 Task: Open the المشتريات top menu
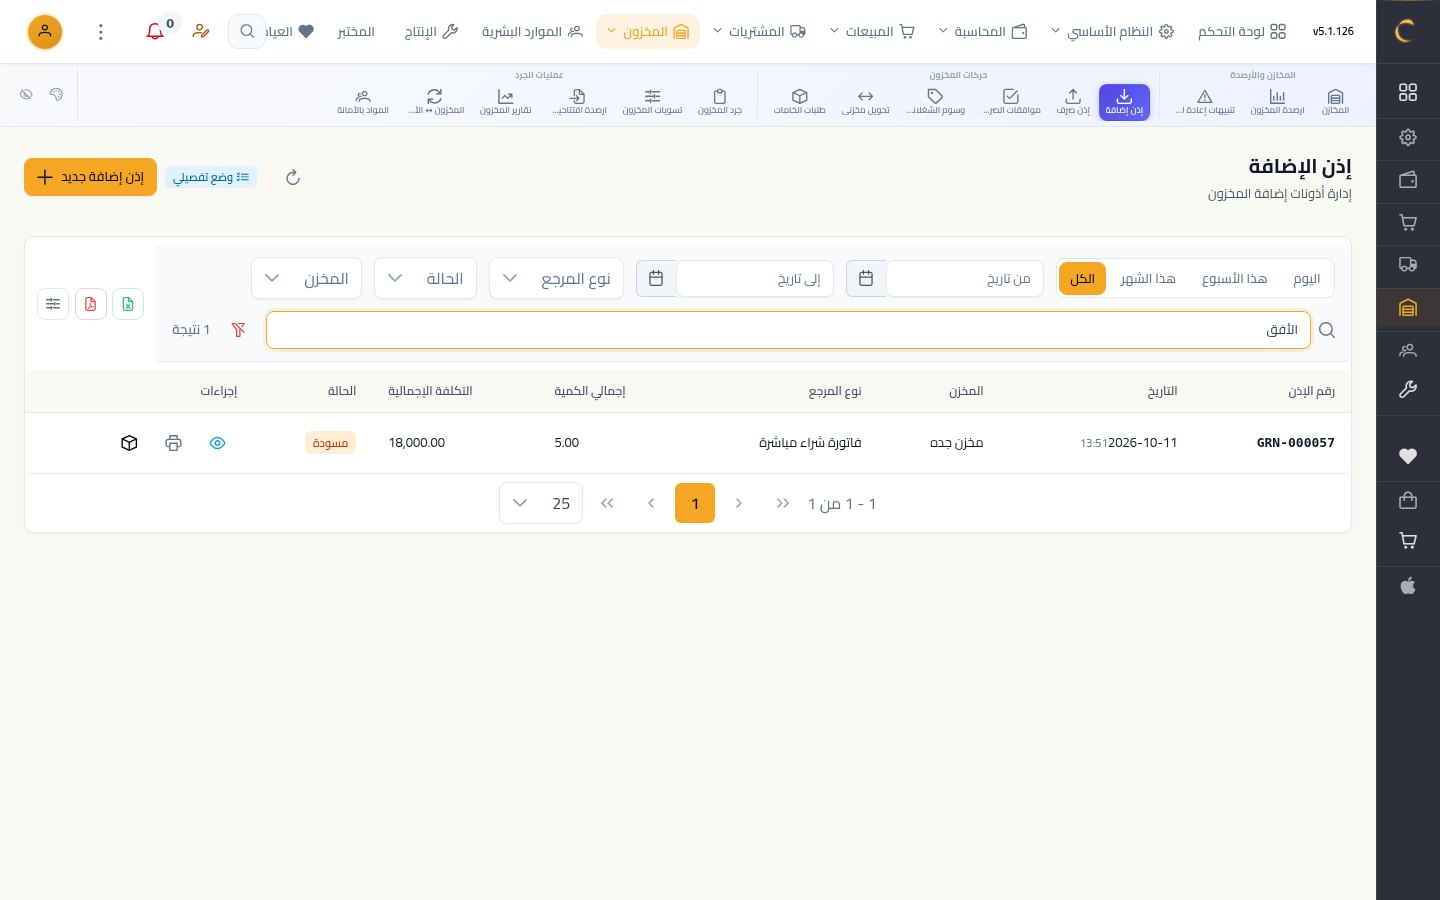pos(759,32)
